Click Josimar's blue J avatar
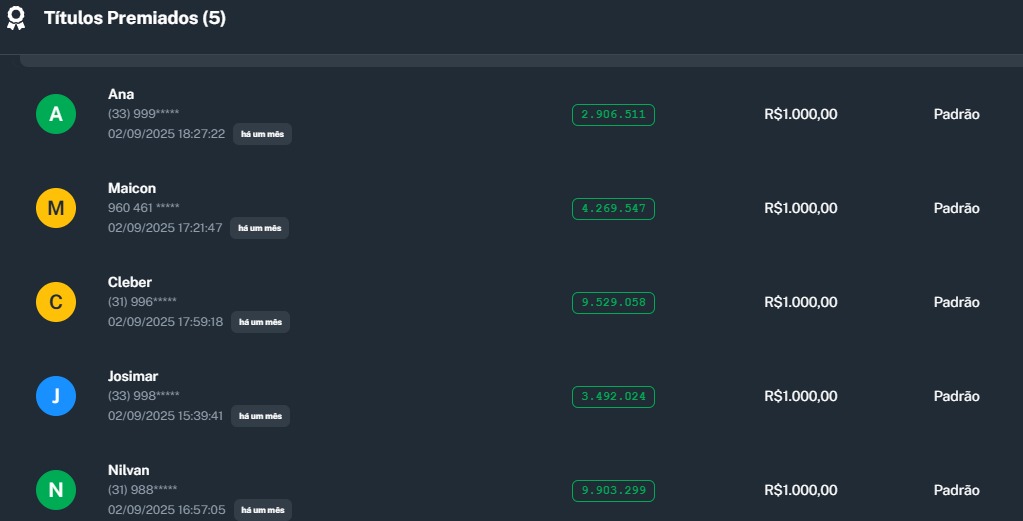 (x=56, y=396)
